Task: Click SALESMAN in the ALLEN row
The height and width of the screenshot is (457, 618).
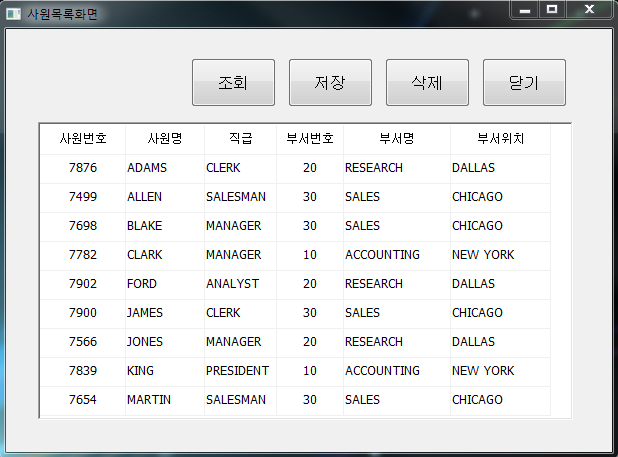Action: 240,197
